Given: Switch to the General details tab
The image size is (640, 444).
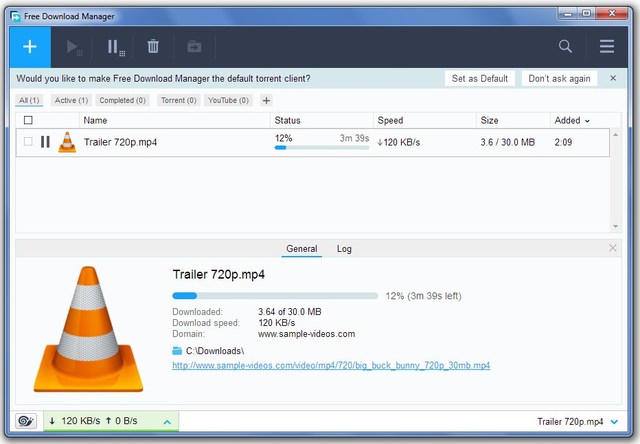Looking at the screenshot, I should pos(302,249).
